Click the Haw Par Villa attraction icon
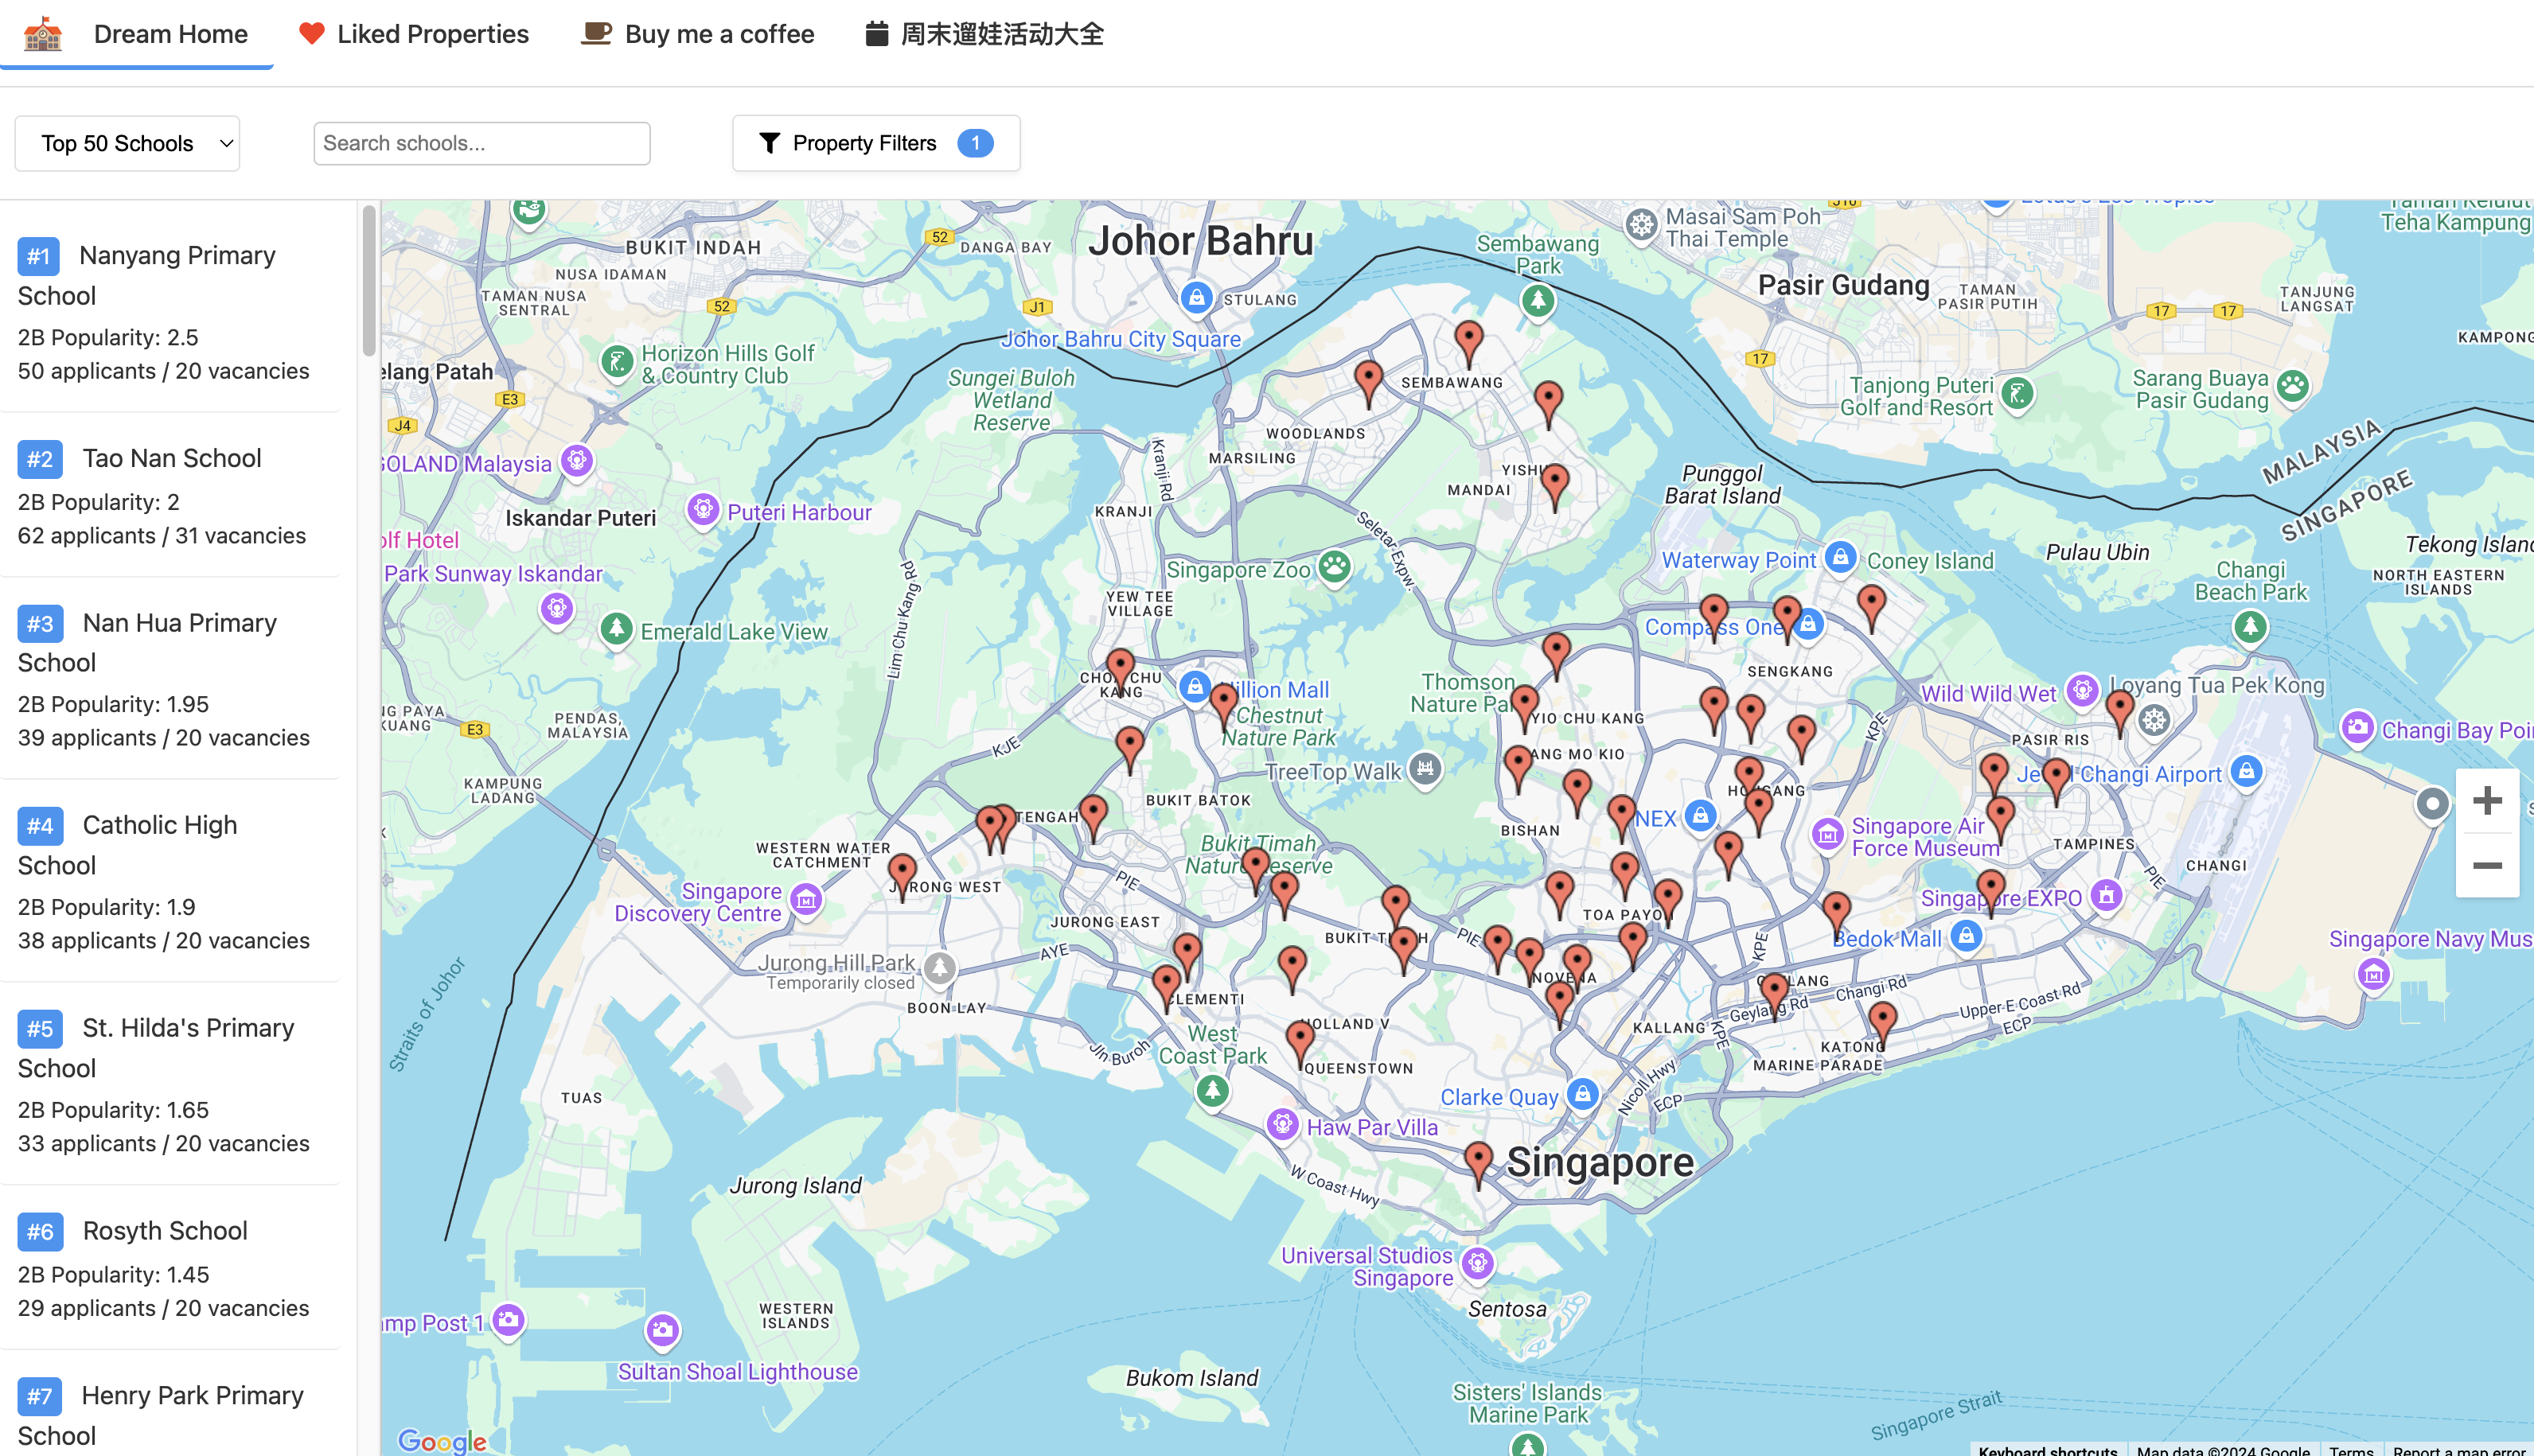The width and height of the screenshot is (2534, 1456). coord(1282,1124)
